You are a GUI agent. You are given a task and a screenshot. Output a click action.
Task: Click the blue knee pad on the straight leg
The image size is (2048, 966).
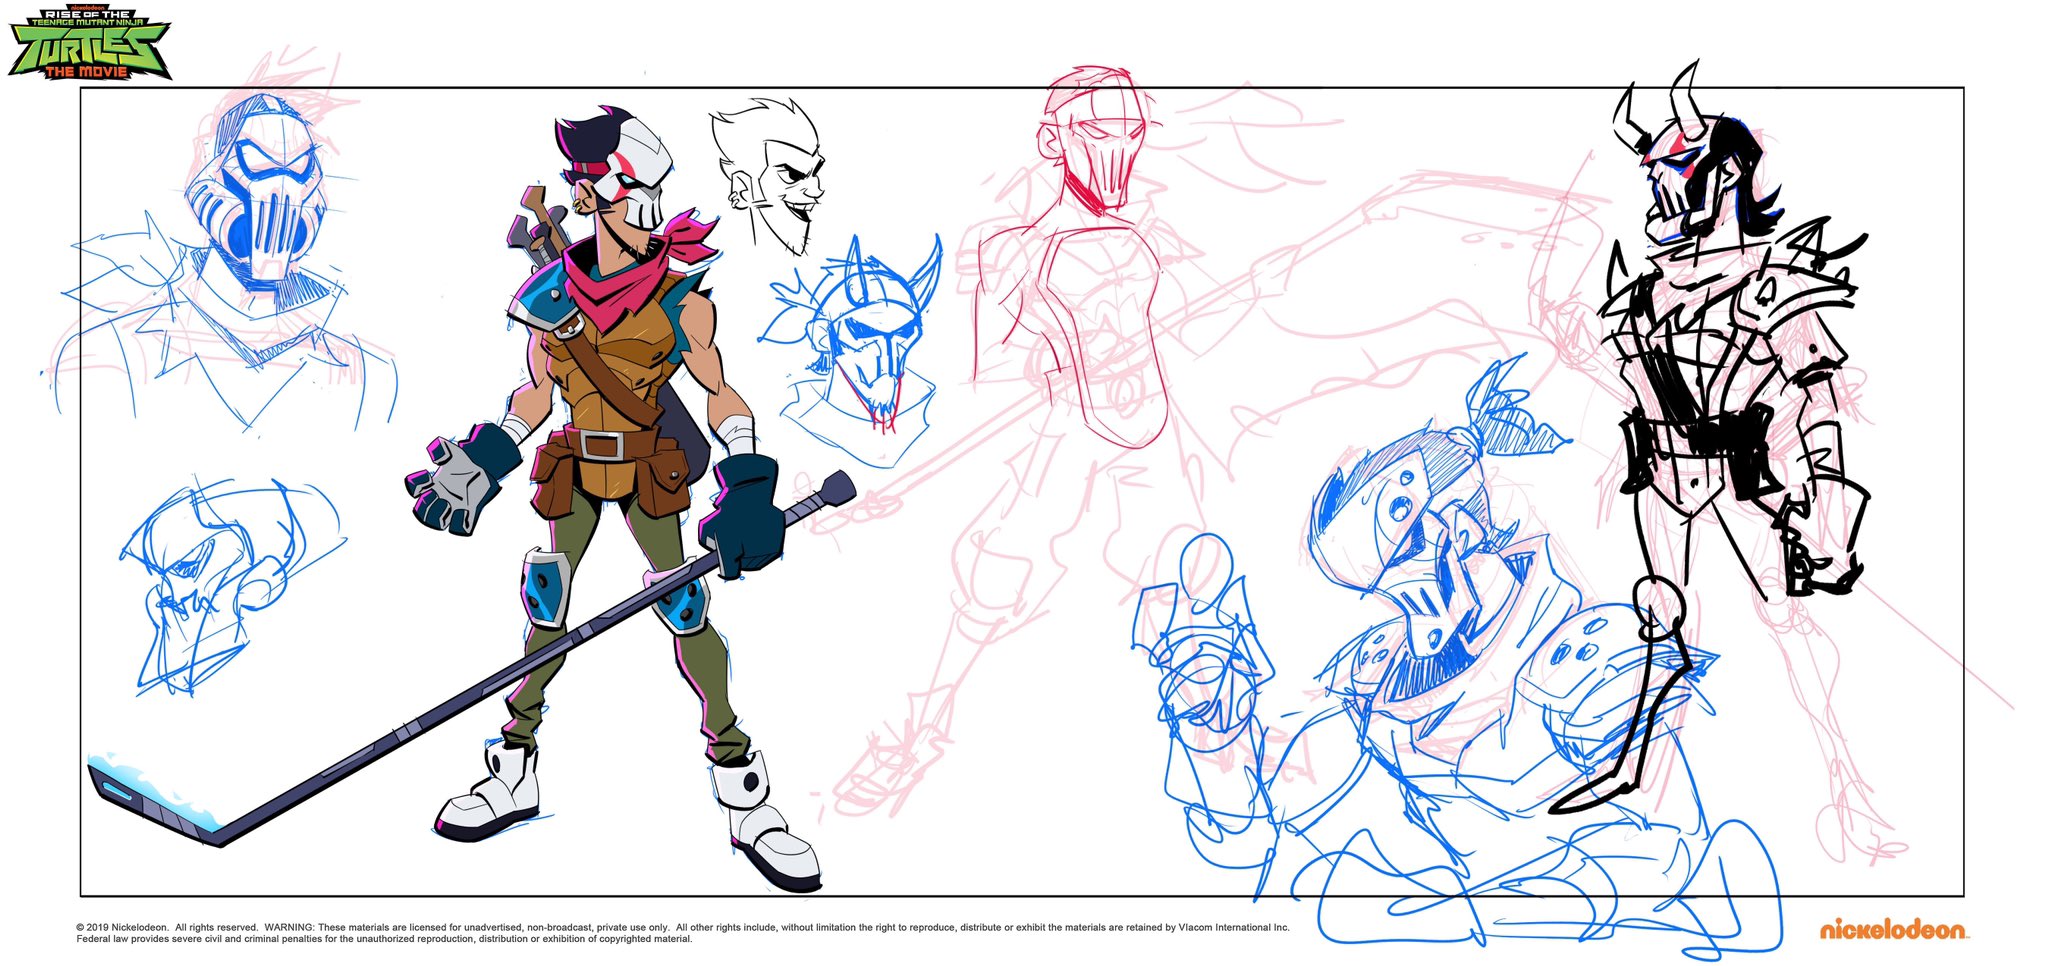click(x=545, y=588)
